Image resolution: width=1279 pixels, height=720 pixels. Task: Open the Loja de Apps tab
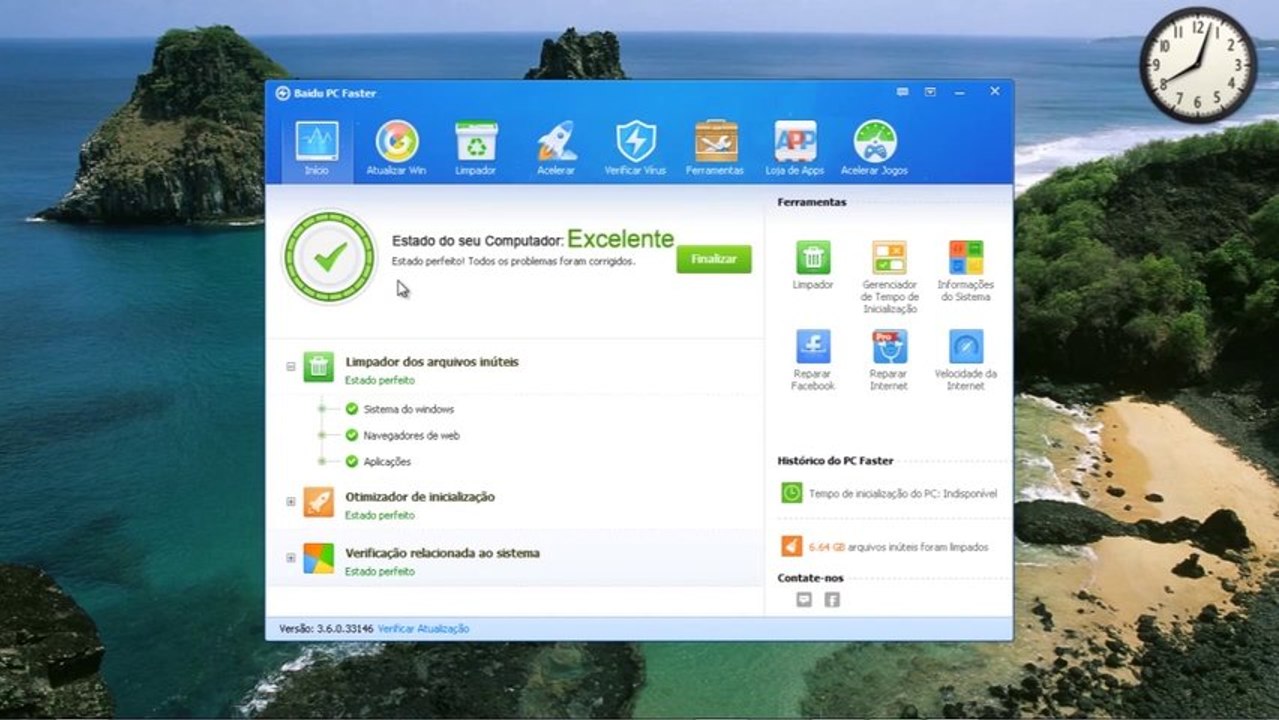795,149
